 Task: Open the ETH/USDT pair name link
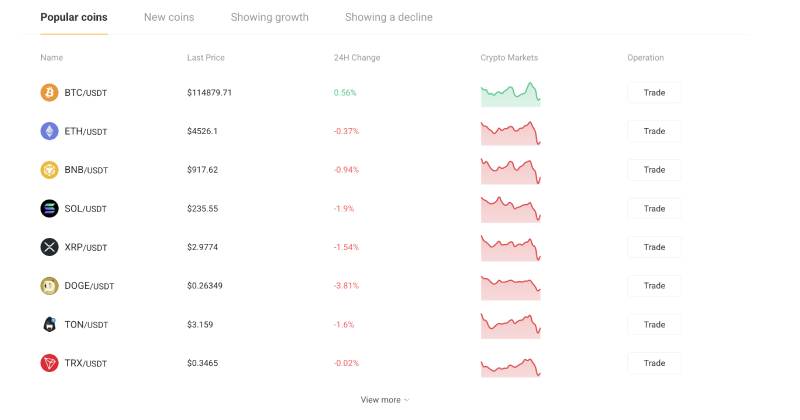coord(85,132)
